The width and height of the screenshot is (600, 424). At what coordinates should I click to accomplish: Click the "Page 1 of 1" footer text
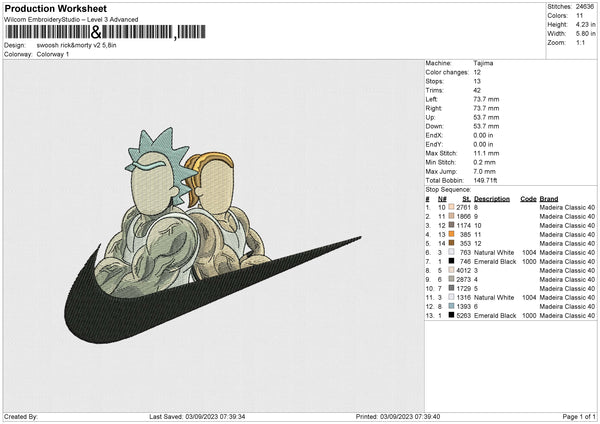[x=579, y=416]
